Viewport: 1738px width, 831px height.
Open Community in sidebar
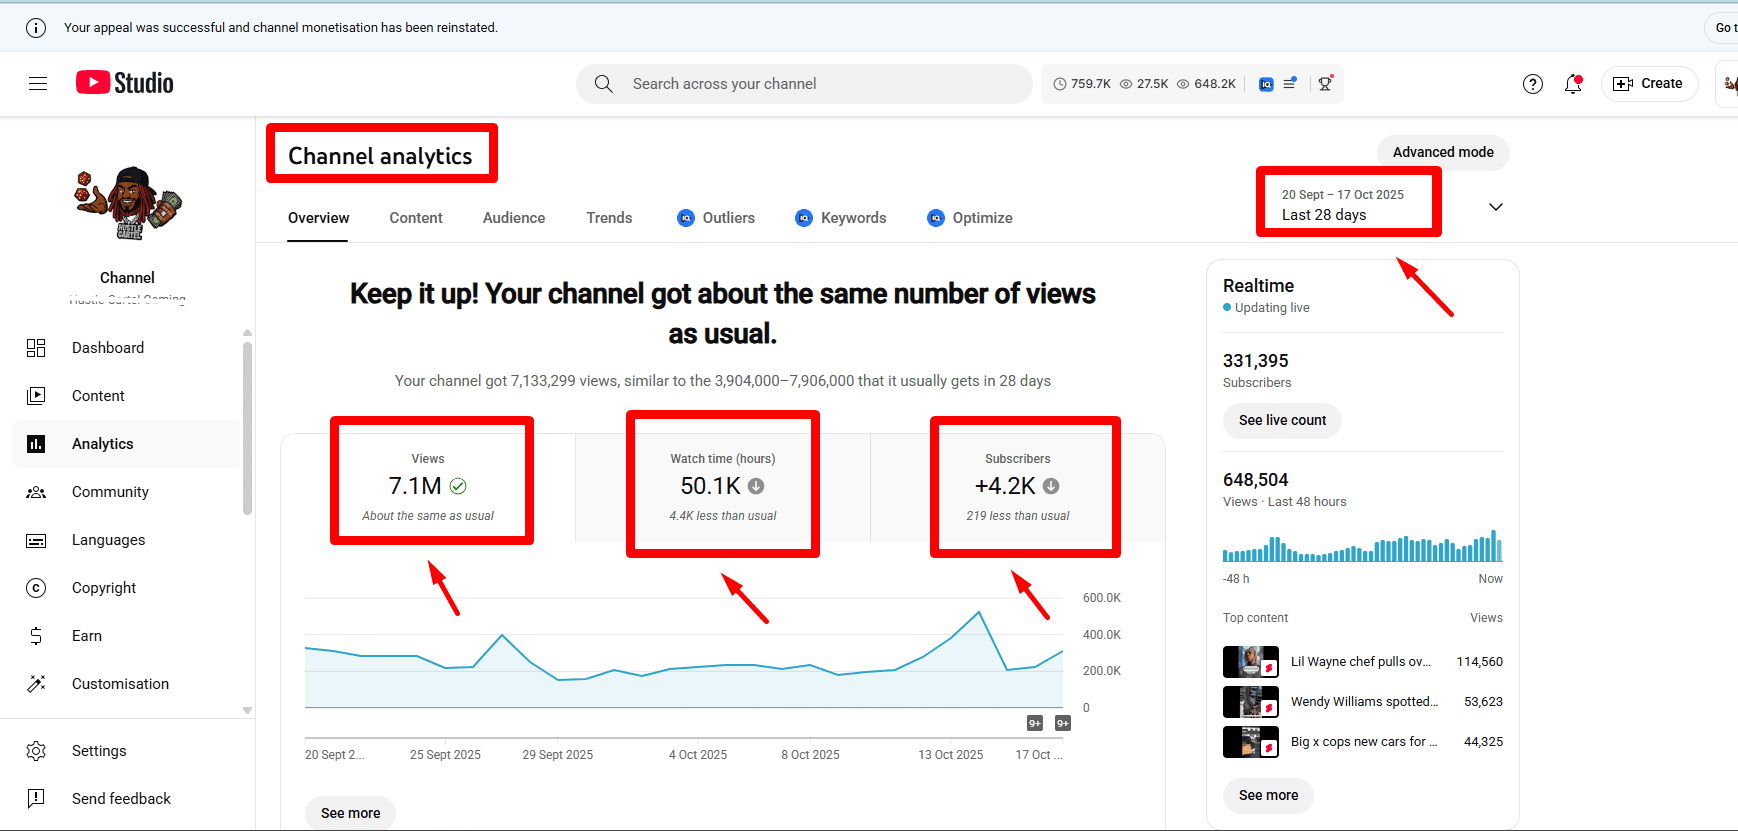point(126,492)
